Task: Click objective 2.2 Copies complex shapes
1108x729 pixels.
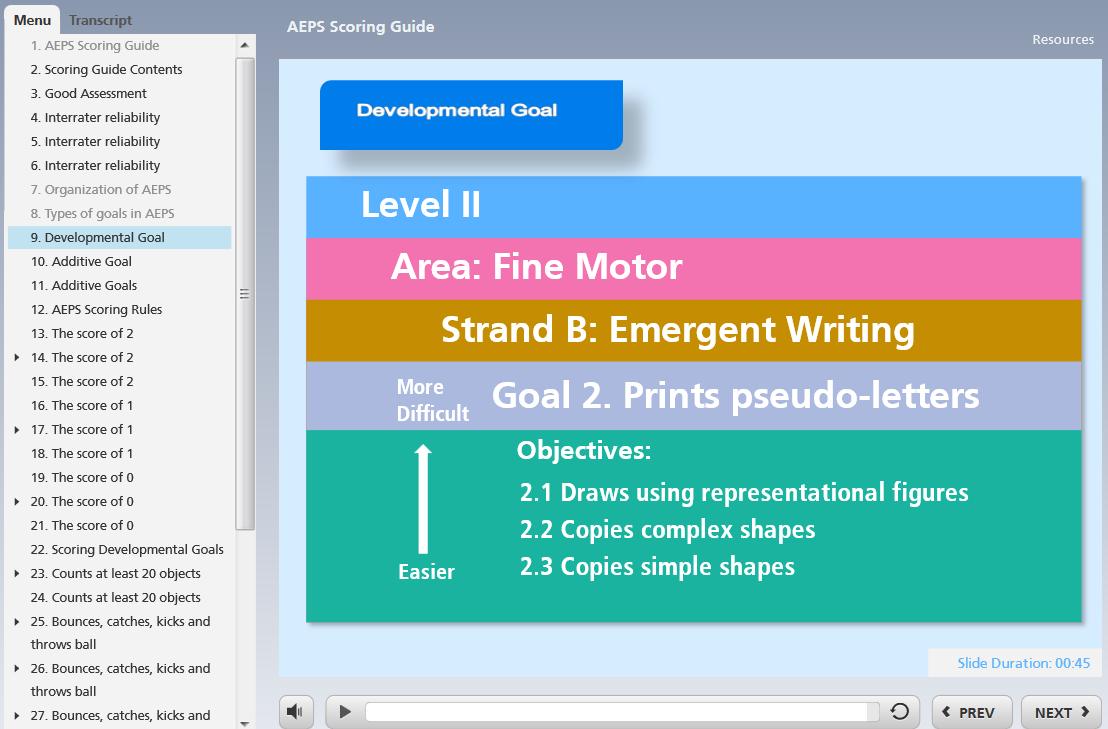Action: pos(667,530)
